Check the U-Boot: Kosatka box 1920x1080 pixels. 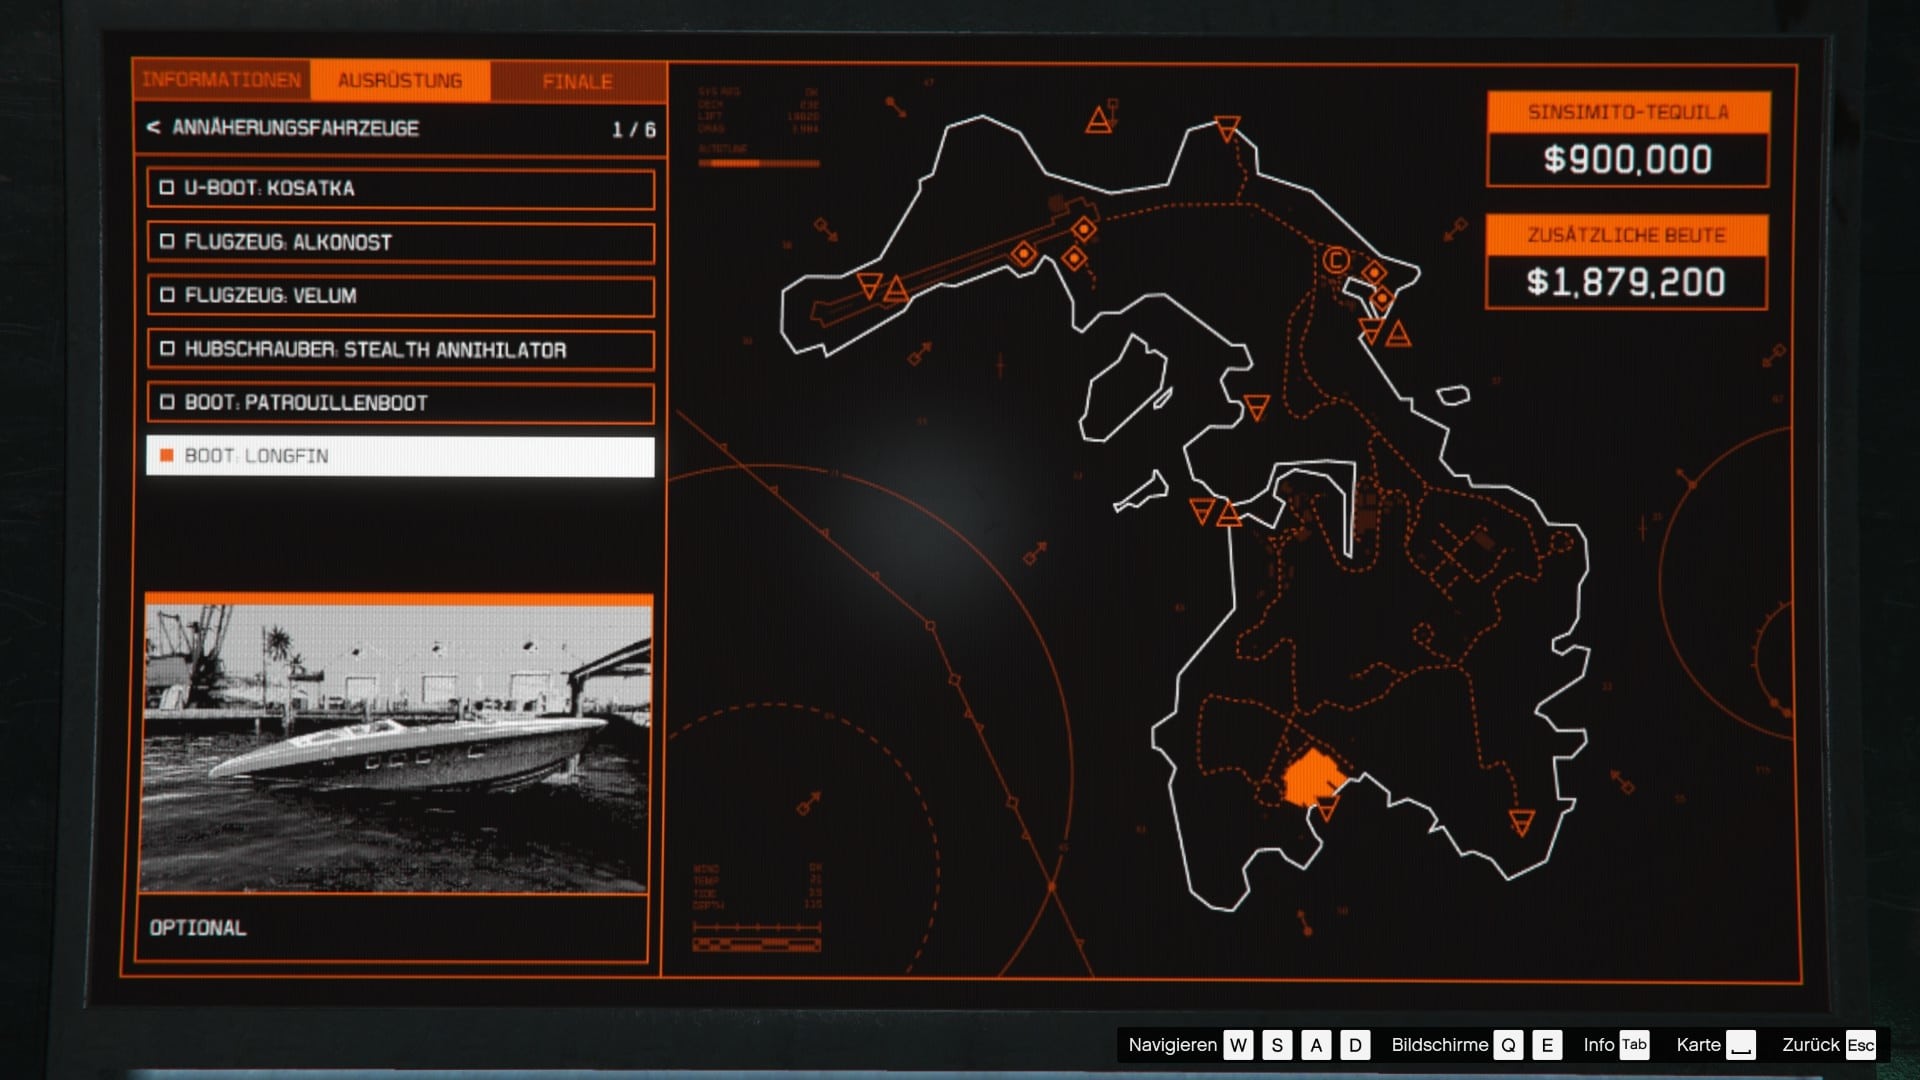coord(167,188)
